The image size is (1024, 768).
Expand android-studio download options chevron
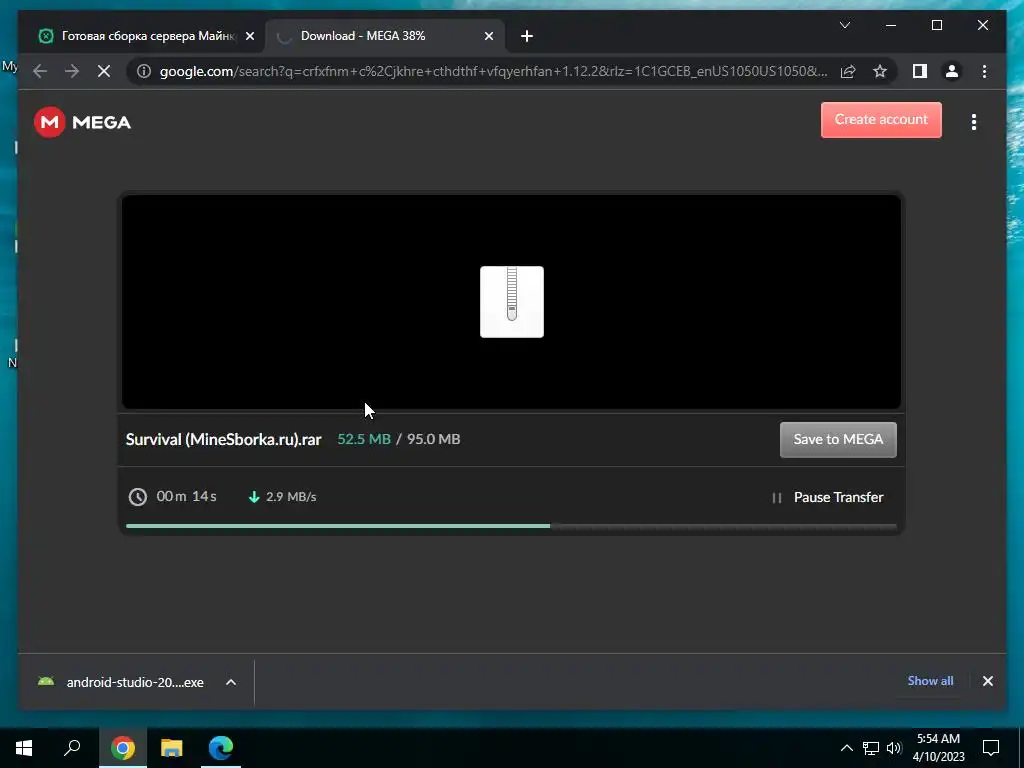(231, 682)
